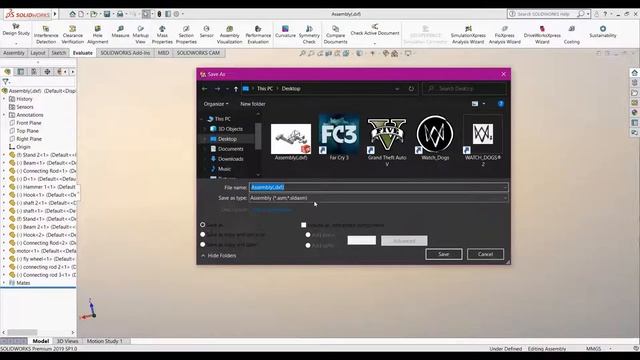
Task: Activate the Measure tool
Action: click(x=120, y=32)
